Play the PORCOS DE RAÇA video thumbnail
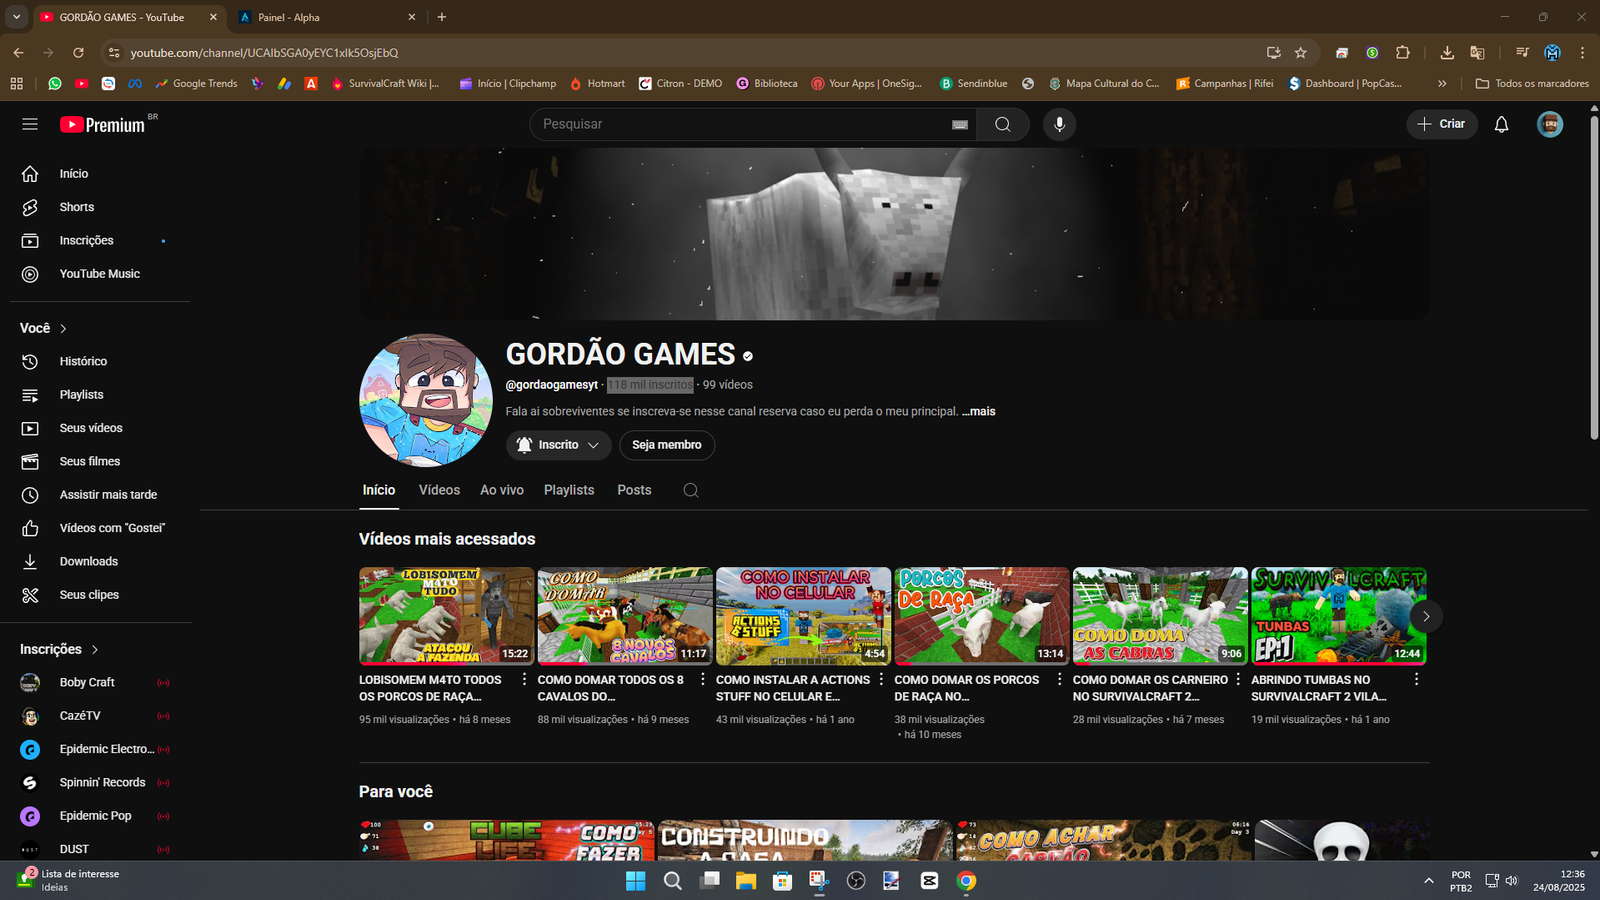1600x900 pixels. [x=982, y=616]
